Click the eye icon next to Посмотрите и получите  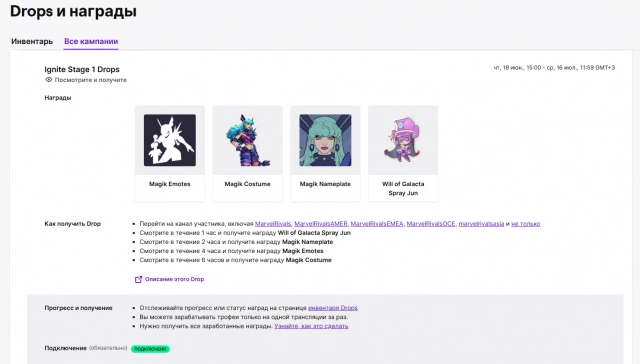[49, 80]
